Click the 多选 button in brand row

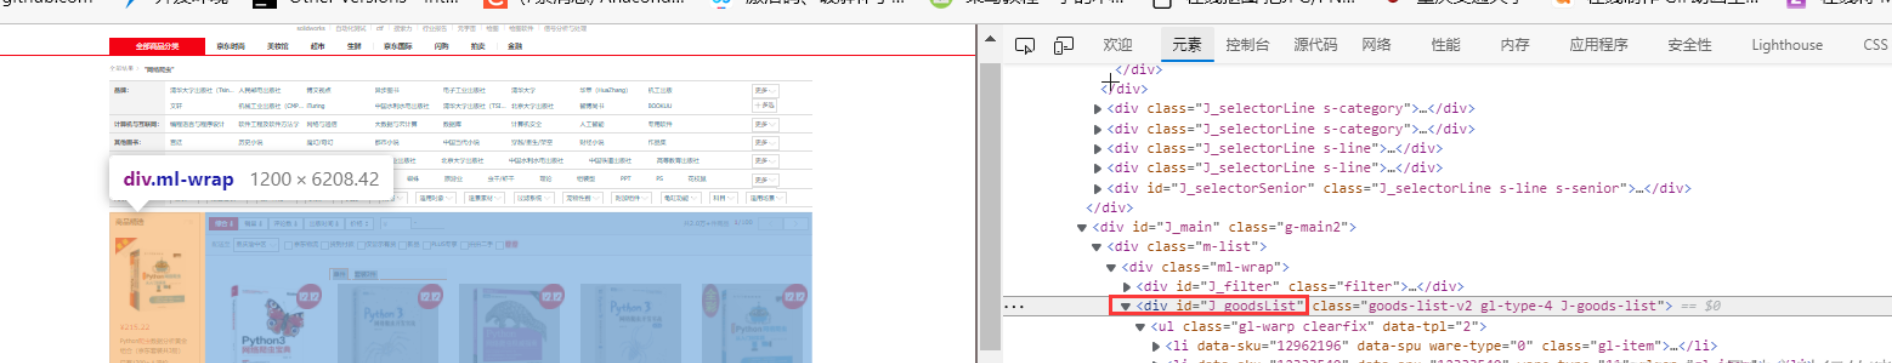[764, 105]
